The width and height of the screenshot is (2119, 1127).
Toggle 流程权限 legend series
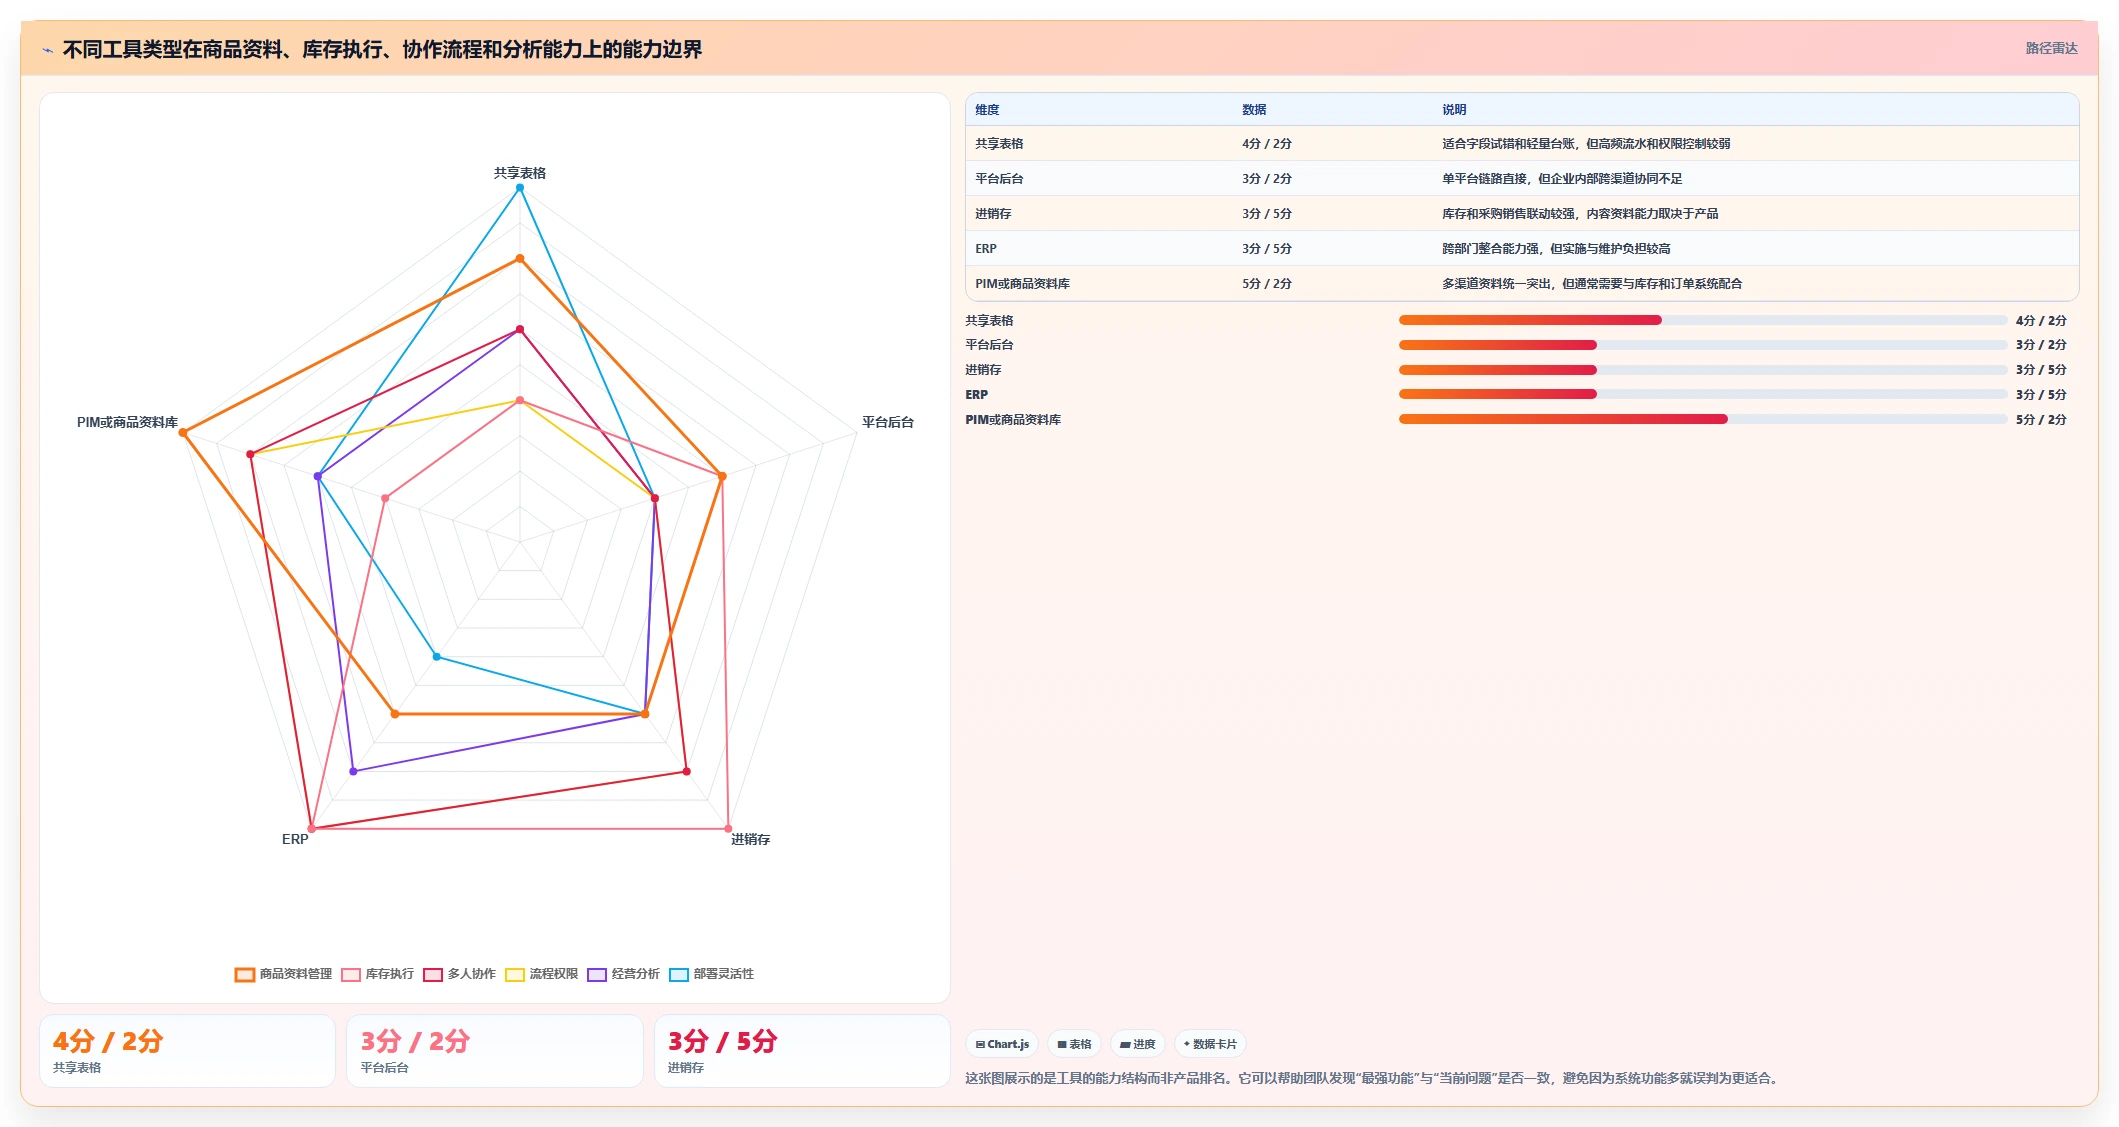(541, 974)
